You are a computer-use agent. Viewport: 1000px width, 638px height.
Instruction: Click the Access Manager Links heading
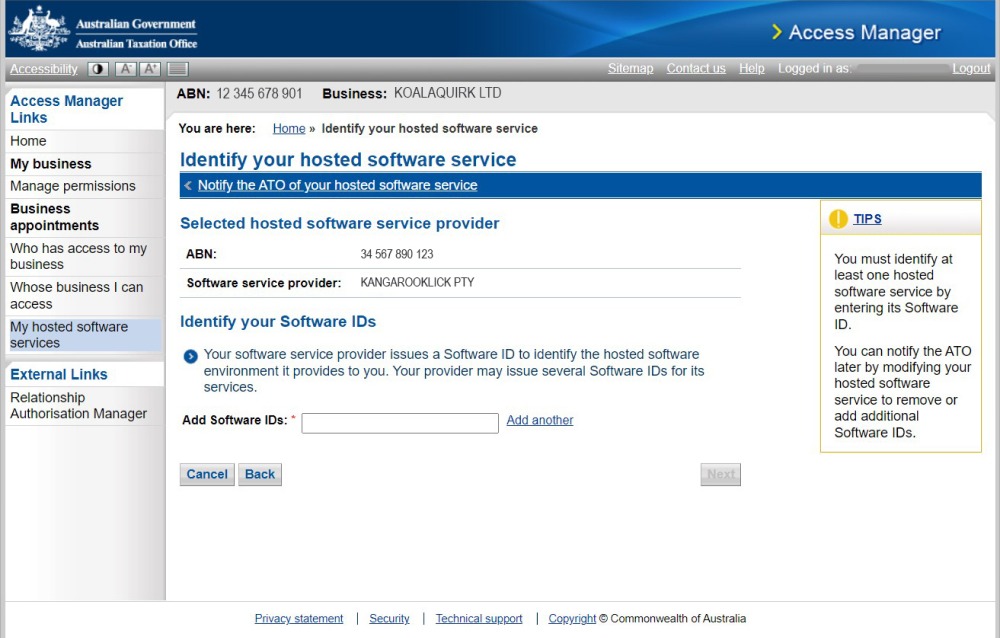[x=66, y=109]
